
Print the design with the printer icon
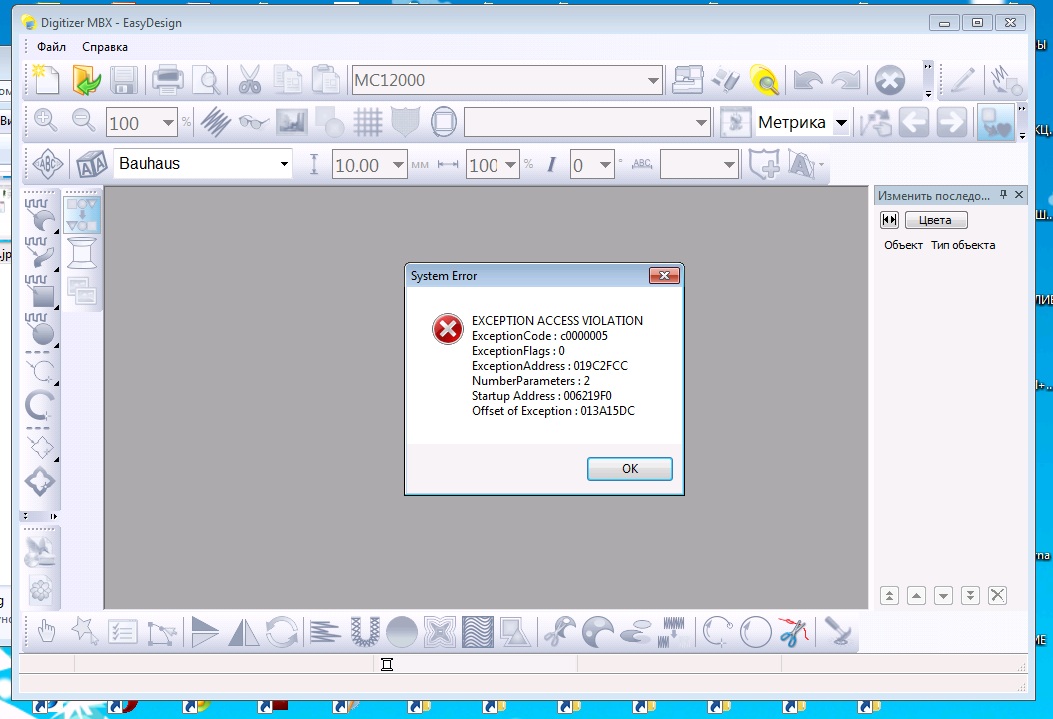pyautogui.click(x=167, y=80)
